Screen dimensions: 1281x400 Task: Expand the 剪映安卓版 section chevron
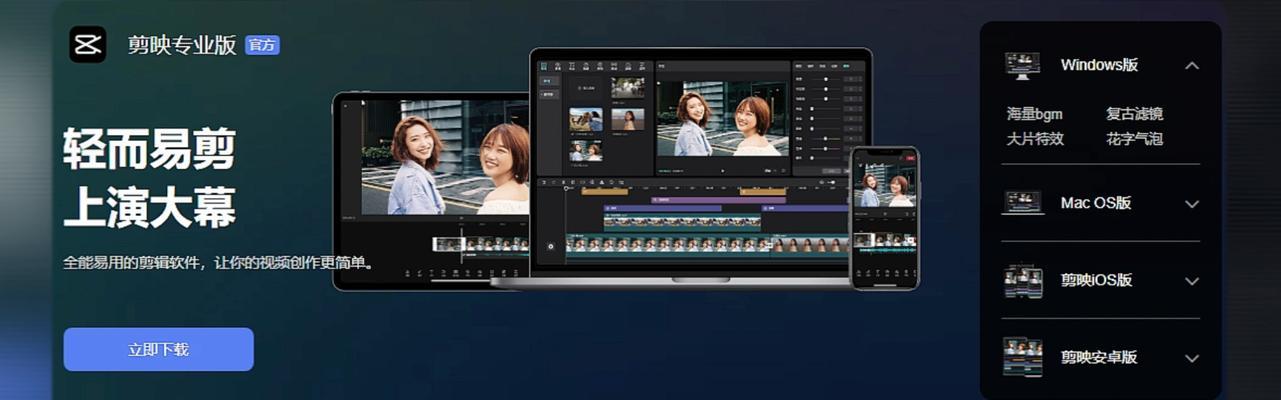click(x=1191, y=358)
